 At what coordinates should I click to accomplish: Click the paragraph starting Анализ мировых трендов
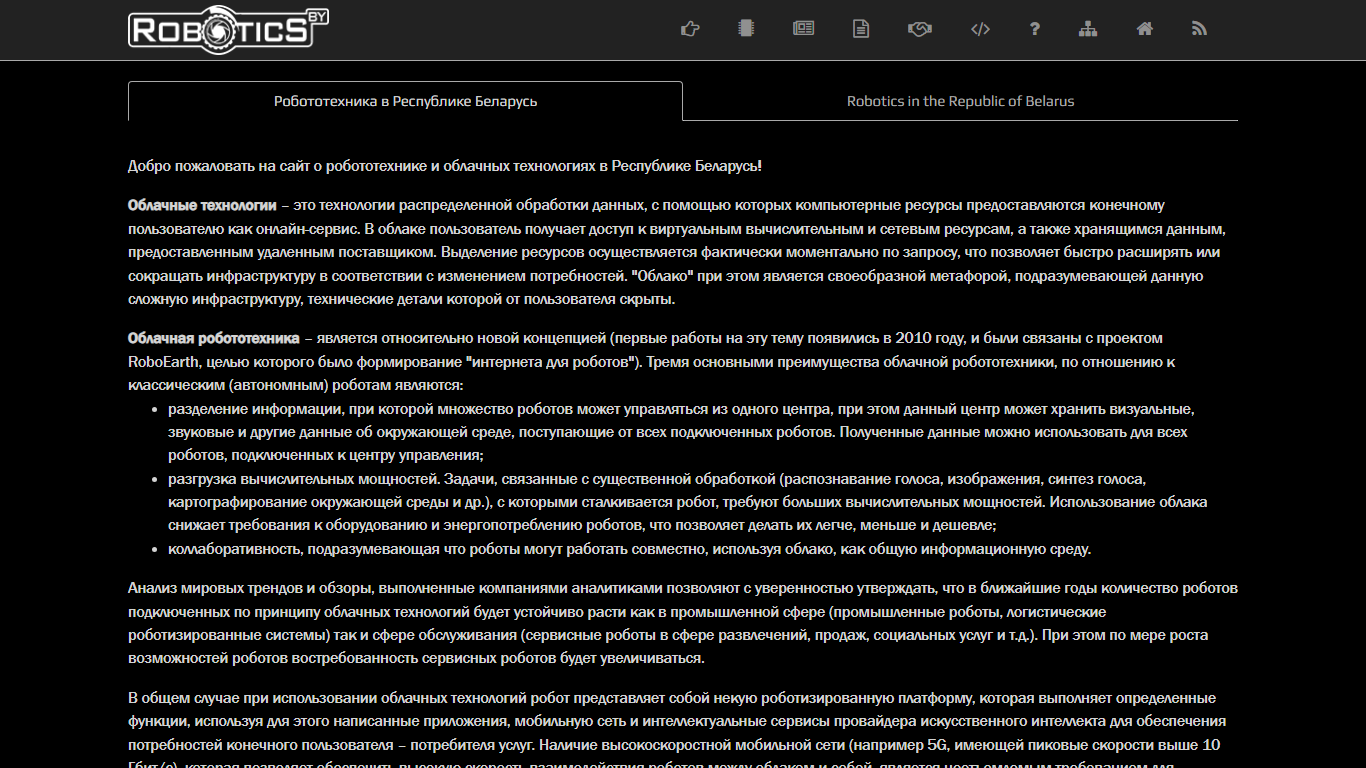pyautogui.click(x=683, y=623)
